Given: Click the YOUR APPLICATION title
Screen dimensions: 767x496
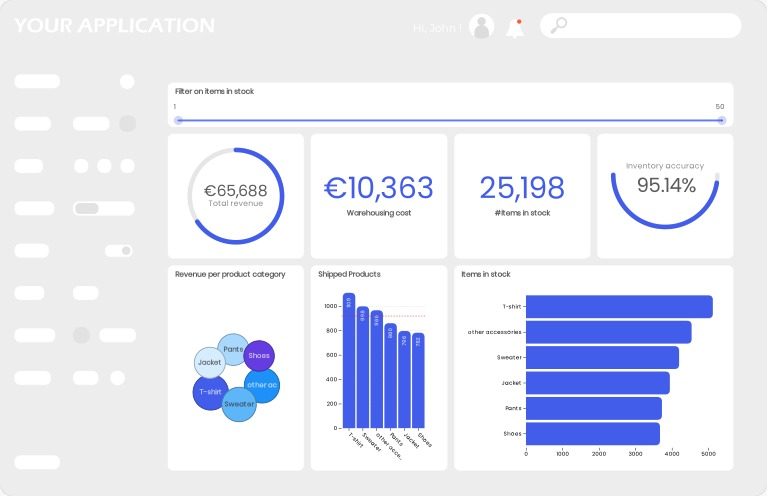Looking at the screenshot, I should (114, 26).
